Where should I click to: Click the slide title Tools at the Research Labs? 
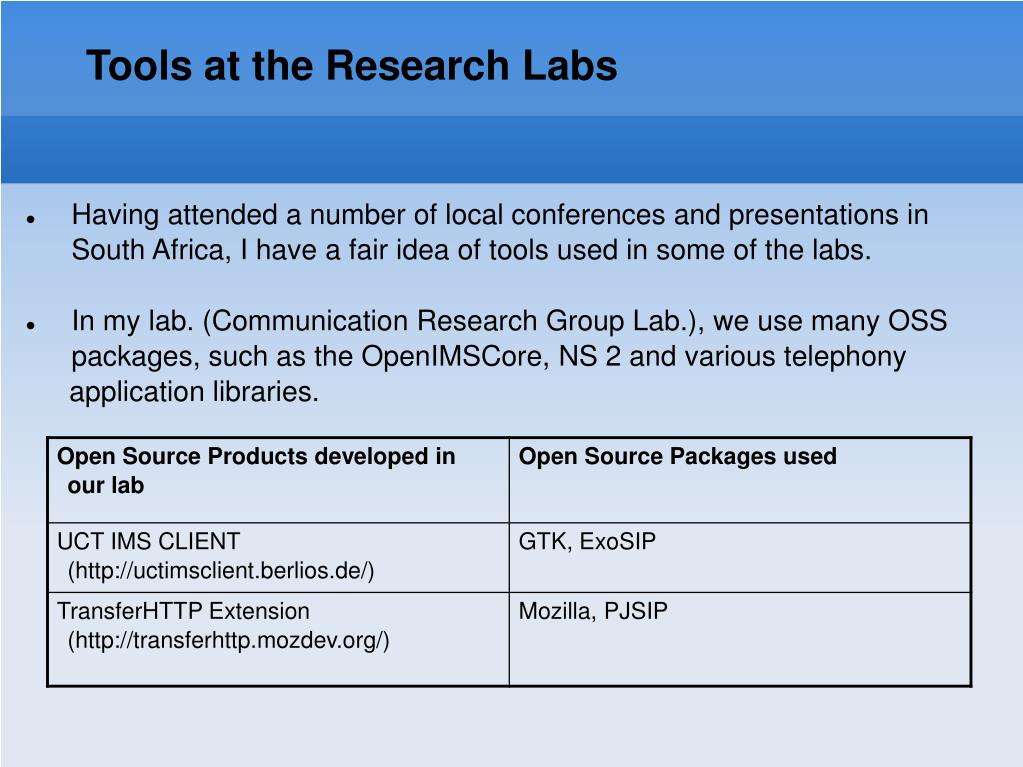tap(351, 66)
